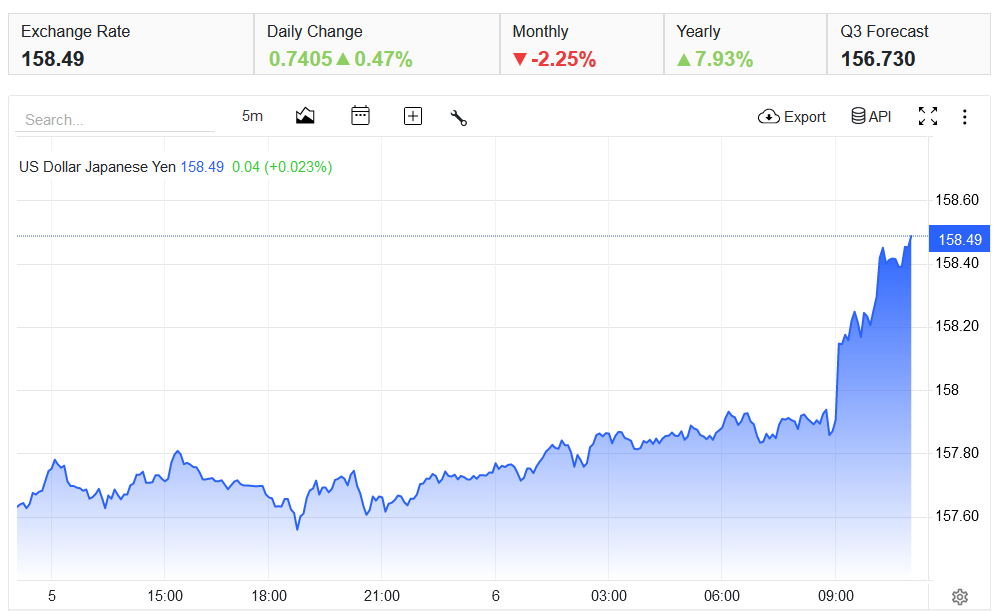Open the wrench chart tools
The height and width of the screenshot is (611, 1000).
[459, 117]
